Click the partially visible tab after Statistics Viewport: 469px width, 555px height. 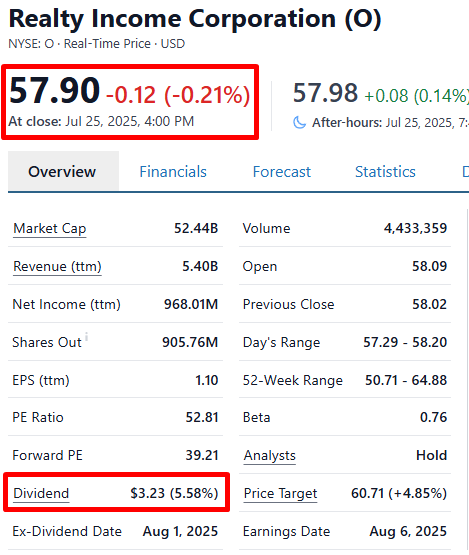tap(465, 172)
